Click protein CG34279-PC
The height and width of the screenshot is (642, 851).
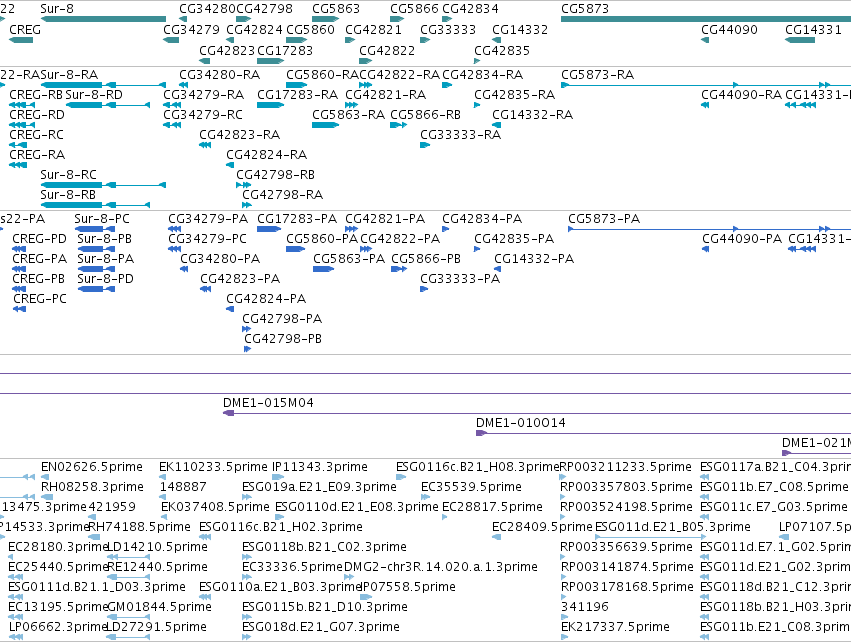click(207, 239)
